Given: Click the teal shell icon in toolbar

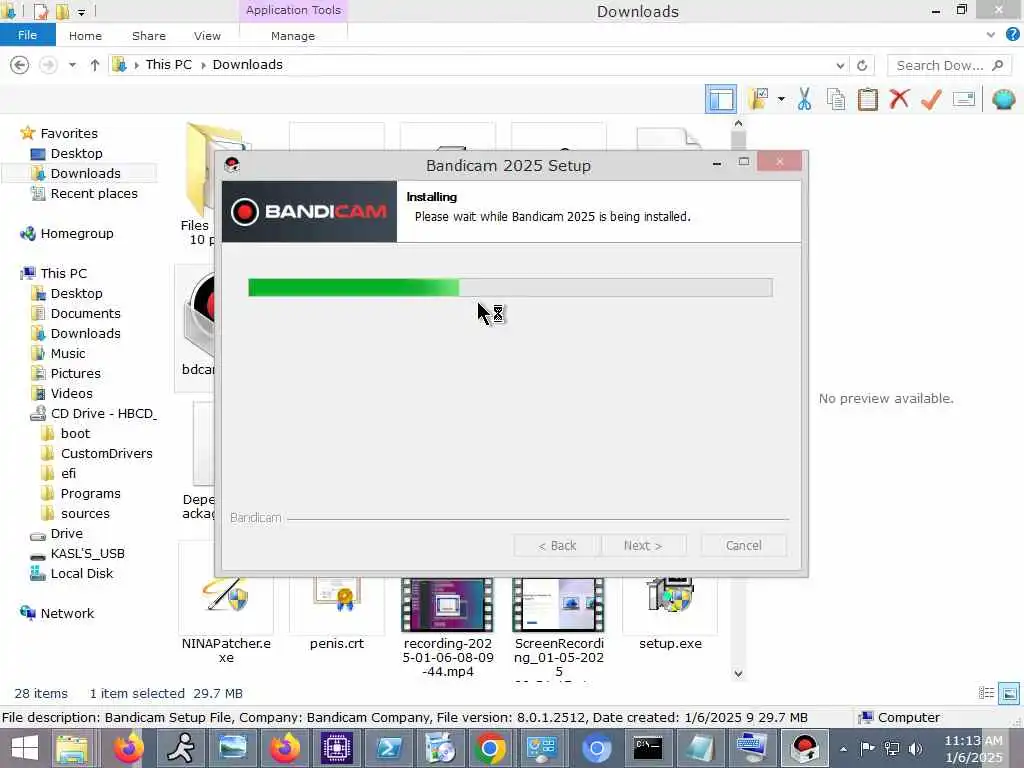Looking at the screenshot, I should click(x=1003, y=99).
